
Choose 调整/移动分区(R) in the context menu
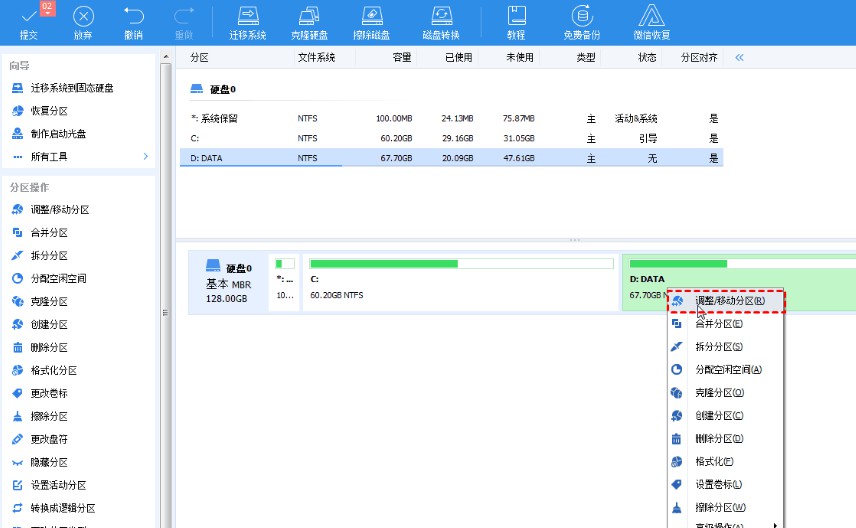(729, 300)
